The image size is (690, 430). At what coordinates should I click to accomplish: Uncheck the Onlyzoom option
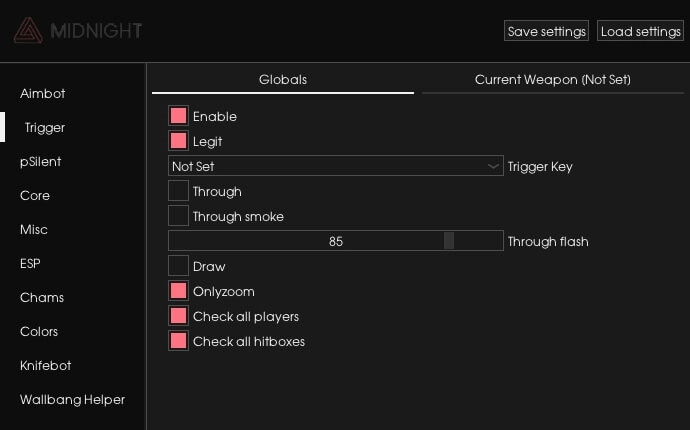pyautogui.click(x=179, y=291)
